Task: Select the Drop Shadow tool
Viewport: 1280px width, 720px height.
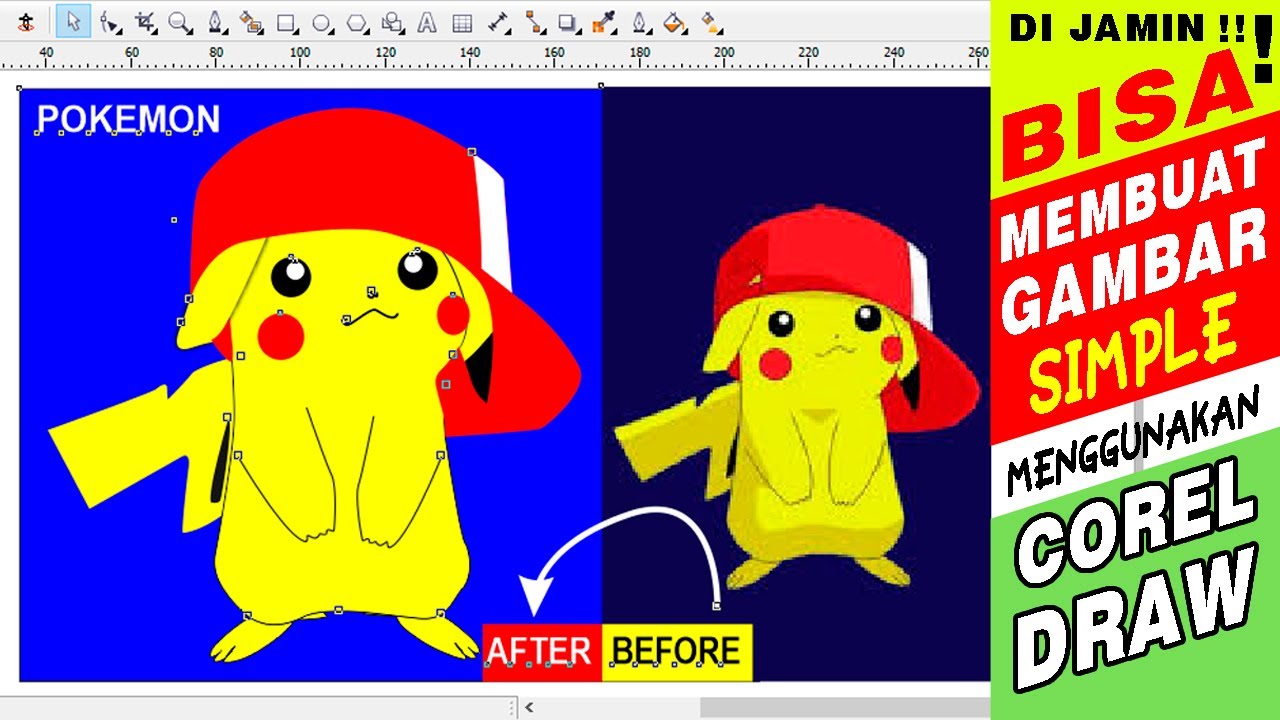Action: click(x=566, y=18)
